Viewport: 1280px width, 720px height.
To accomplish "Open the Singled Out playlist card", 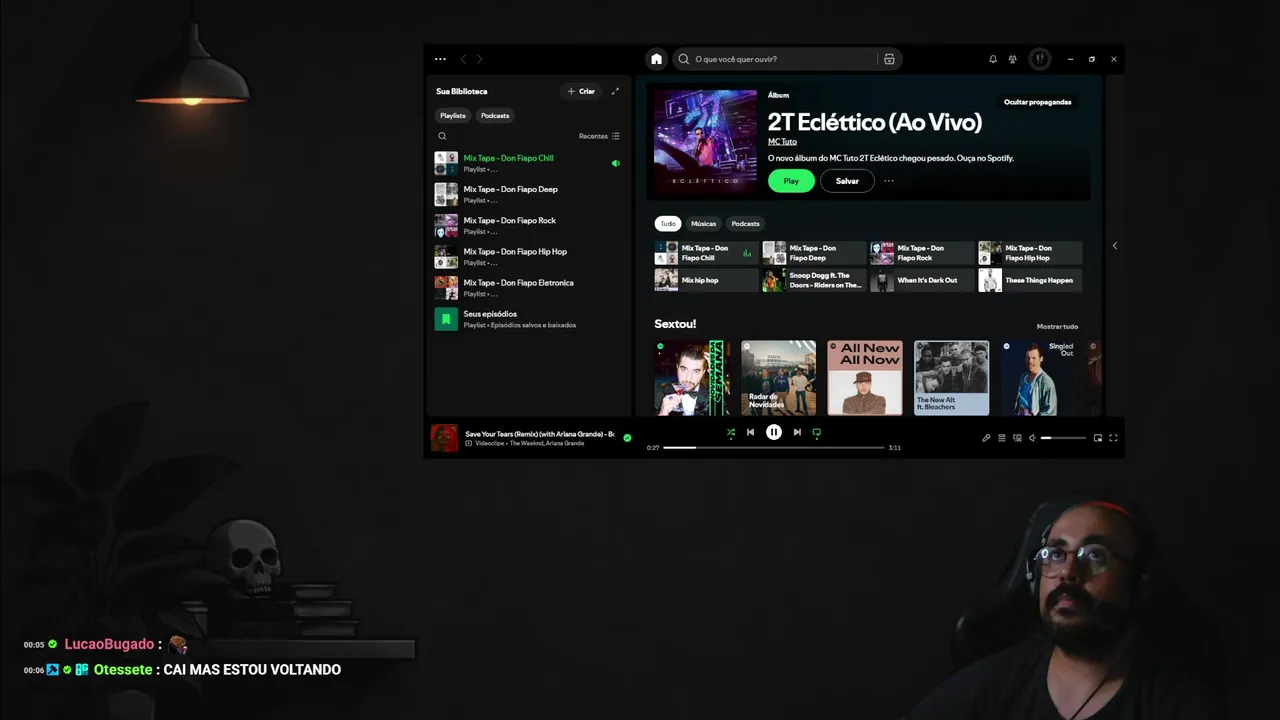I will [1038, 378].
